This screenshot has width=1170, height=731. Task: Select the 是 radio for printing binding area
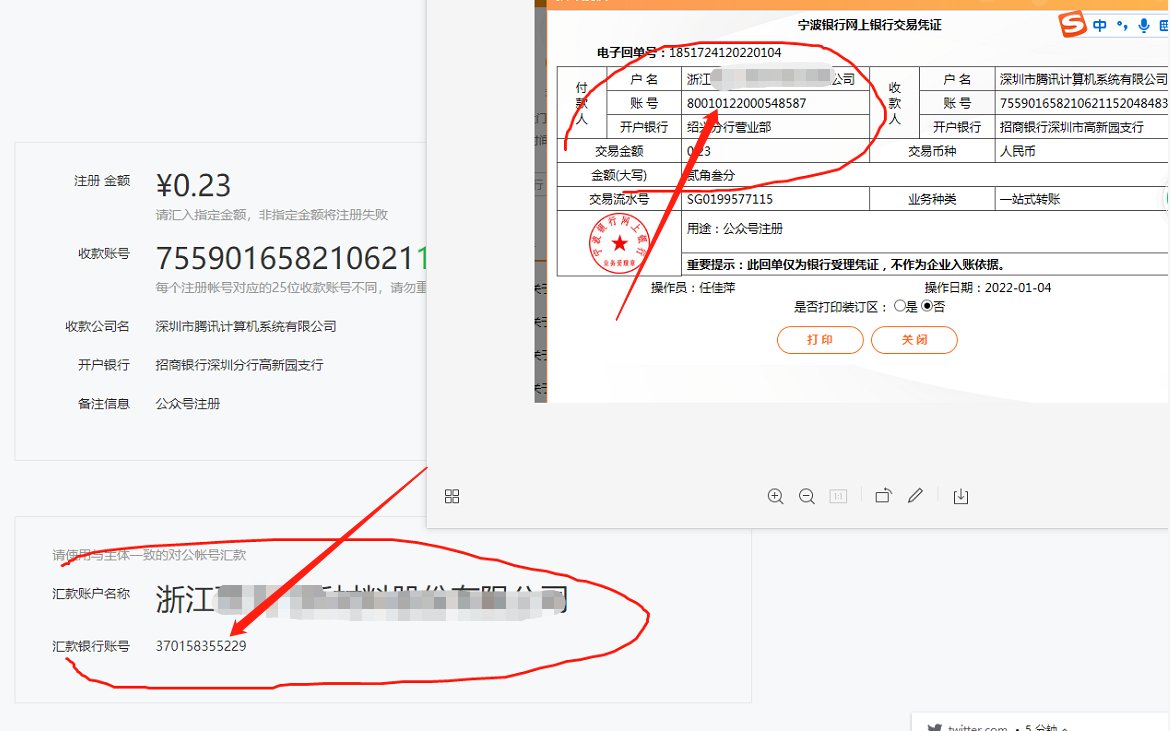[900, 306]
